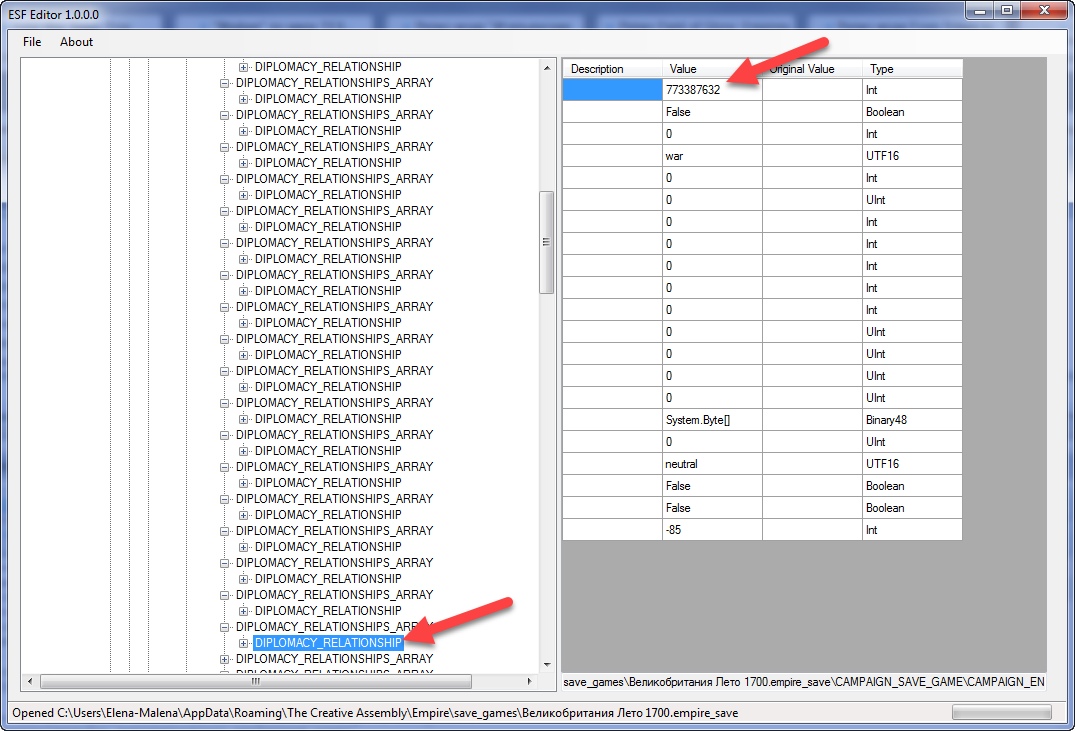Click the Original Value cell in the war row
Screen dimensions: 1075x731
[812, 156]
